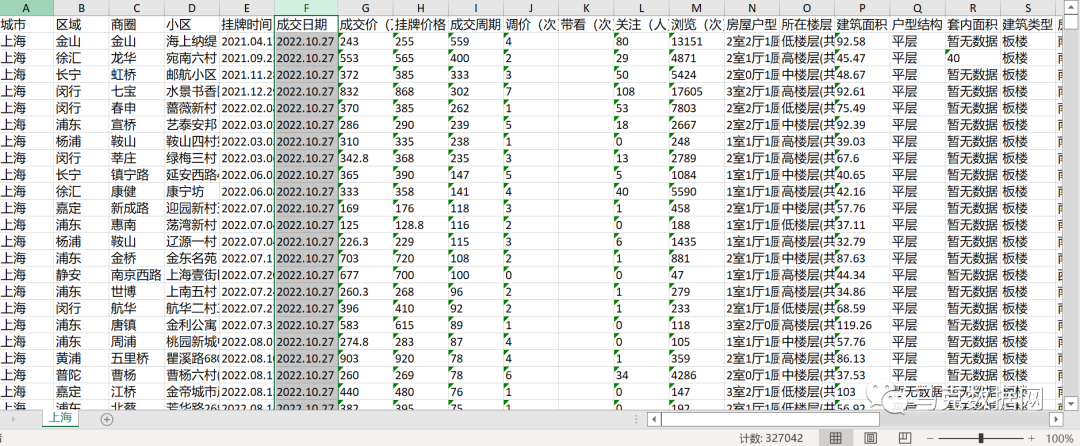Viewport: 1080px width, 446px height.
Task: Select the 七宝 cell
Action: click(136, 91)
